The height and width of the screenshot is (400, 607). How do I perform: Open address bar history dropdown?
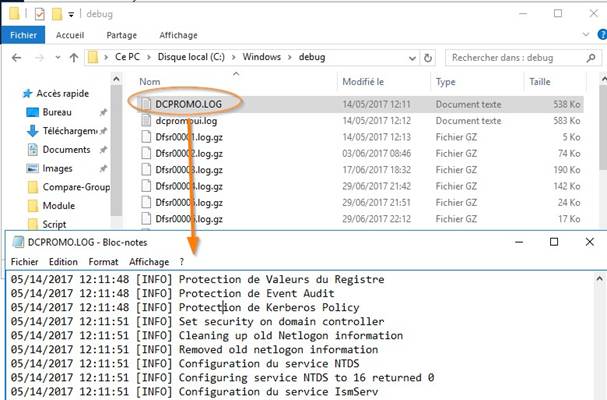tap(412, 58)
